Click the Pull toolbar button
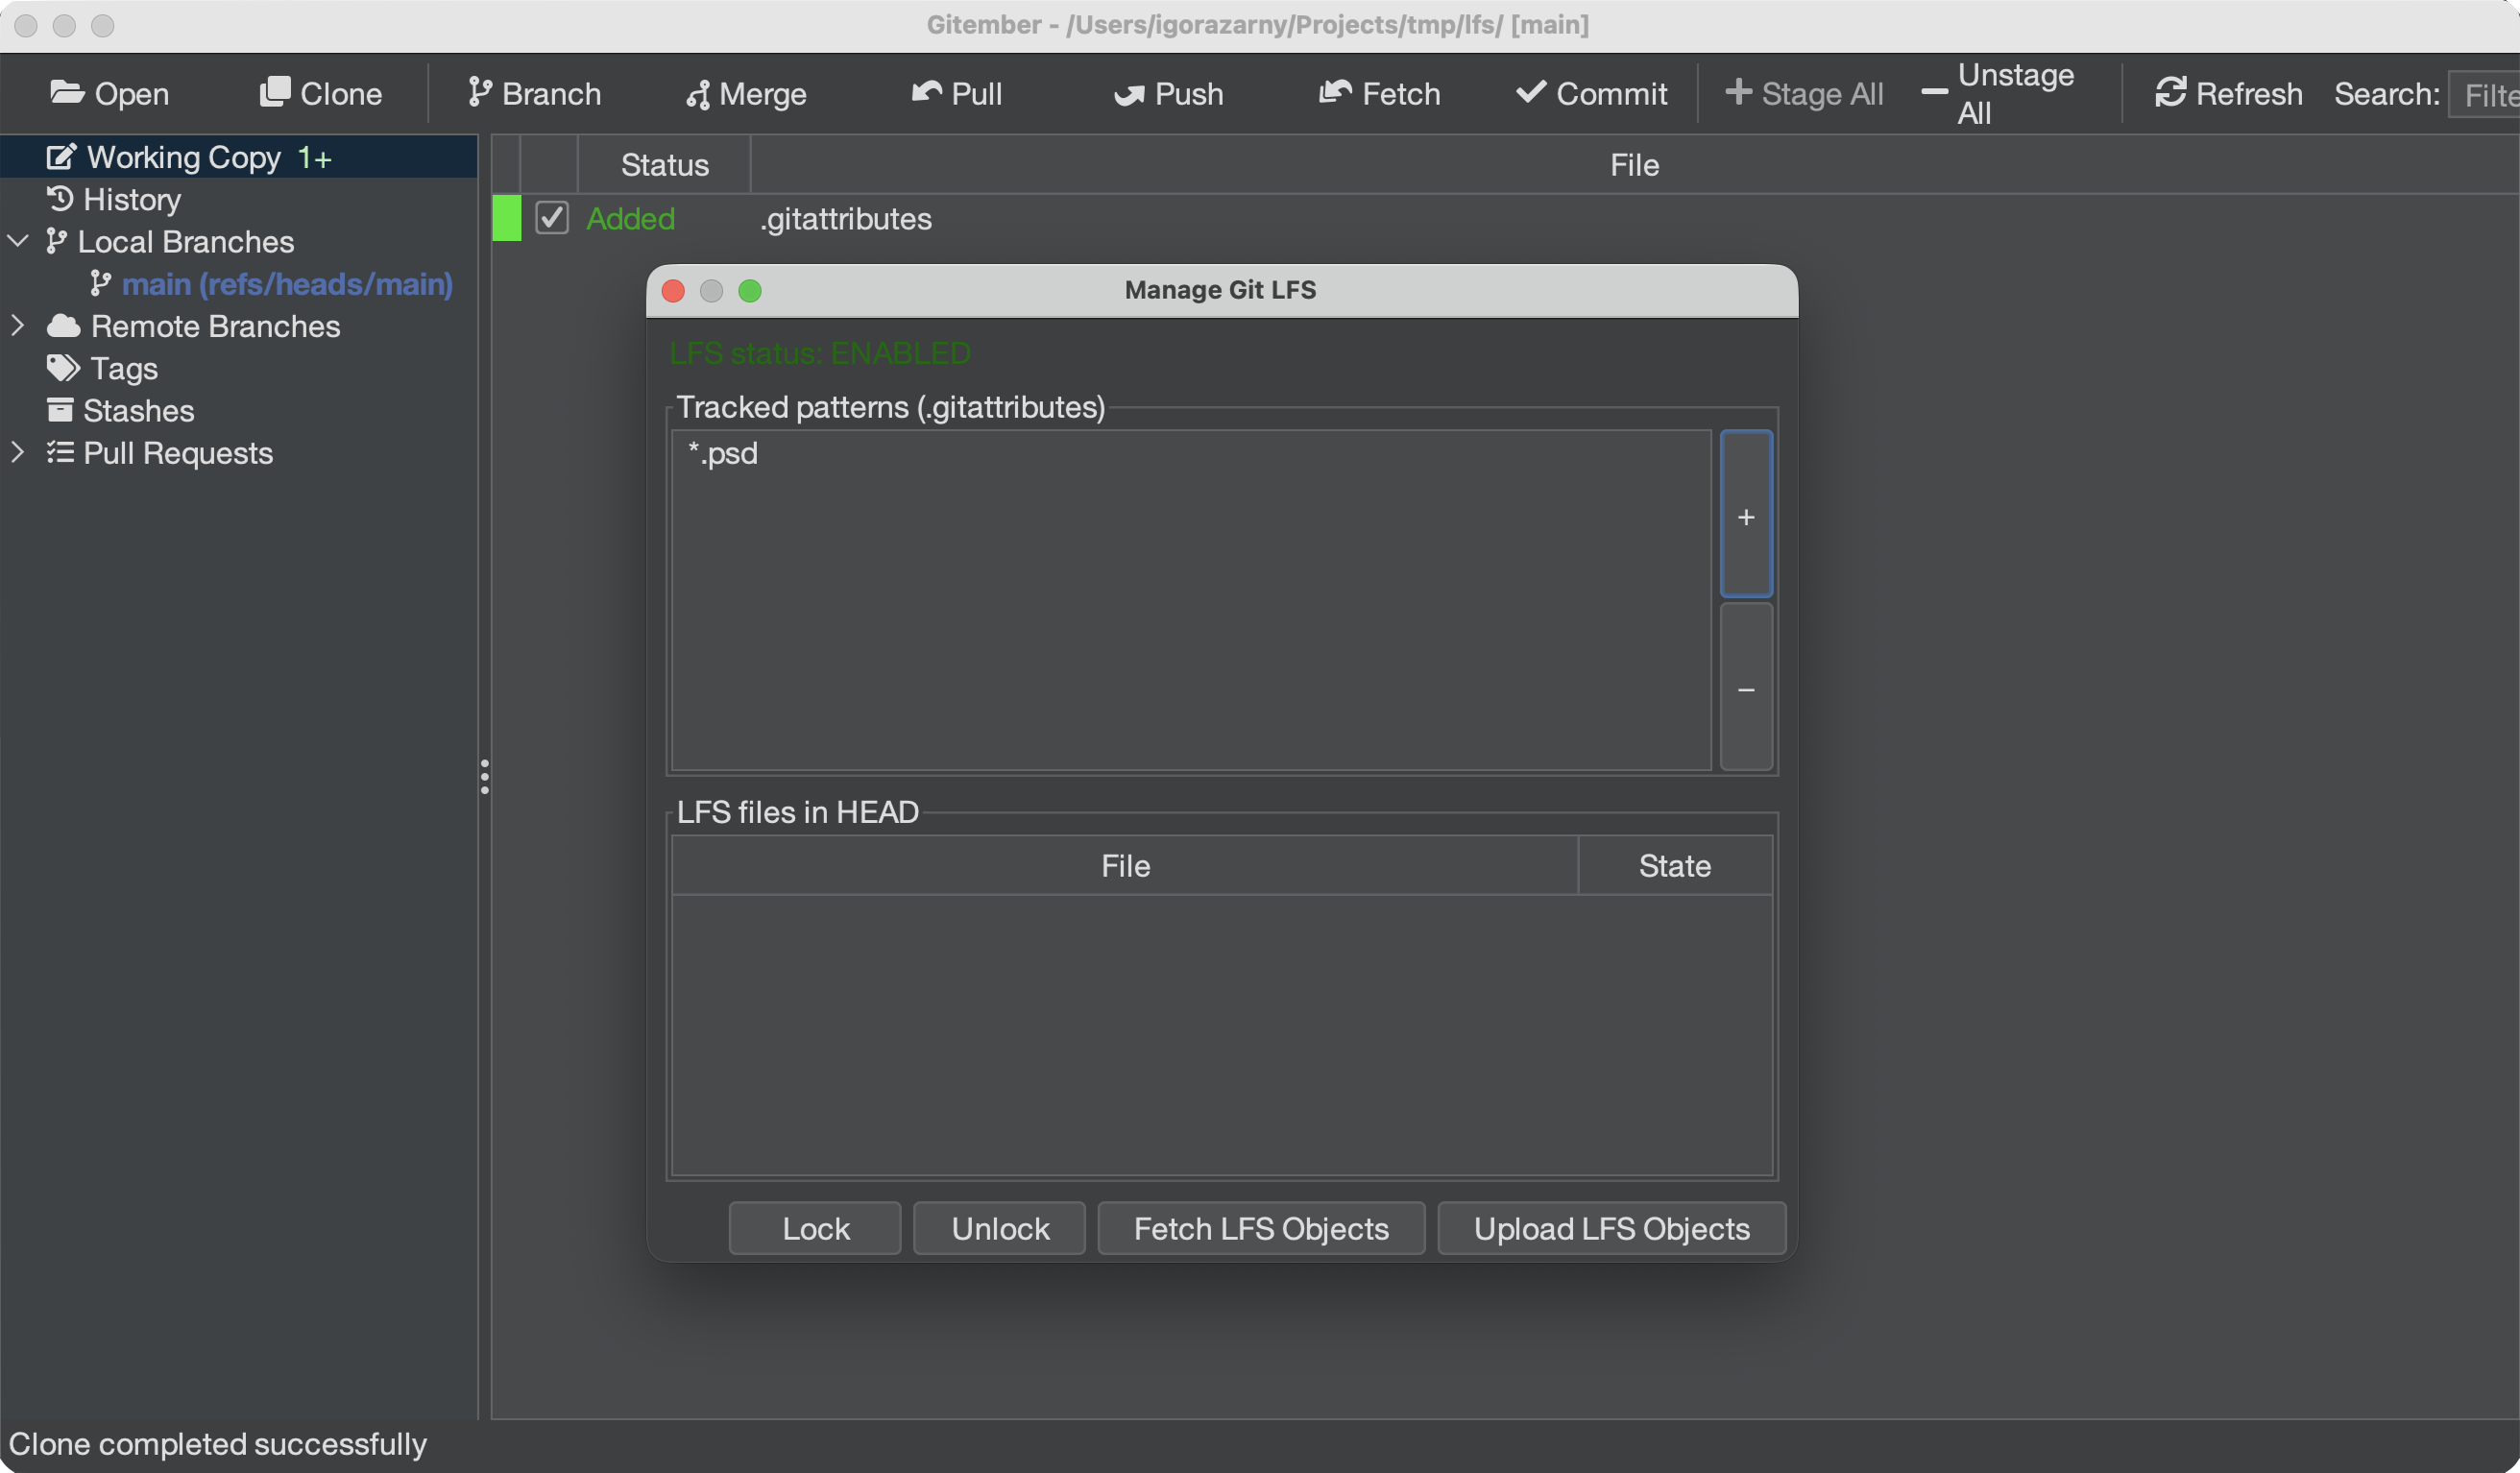Viewport: 2520px width, 1473px height. coord(956,93)
